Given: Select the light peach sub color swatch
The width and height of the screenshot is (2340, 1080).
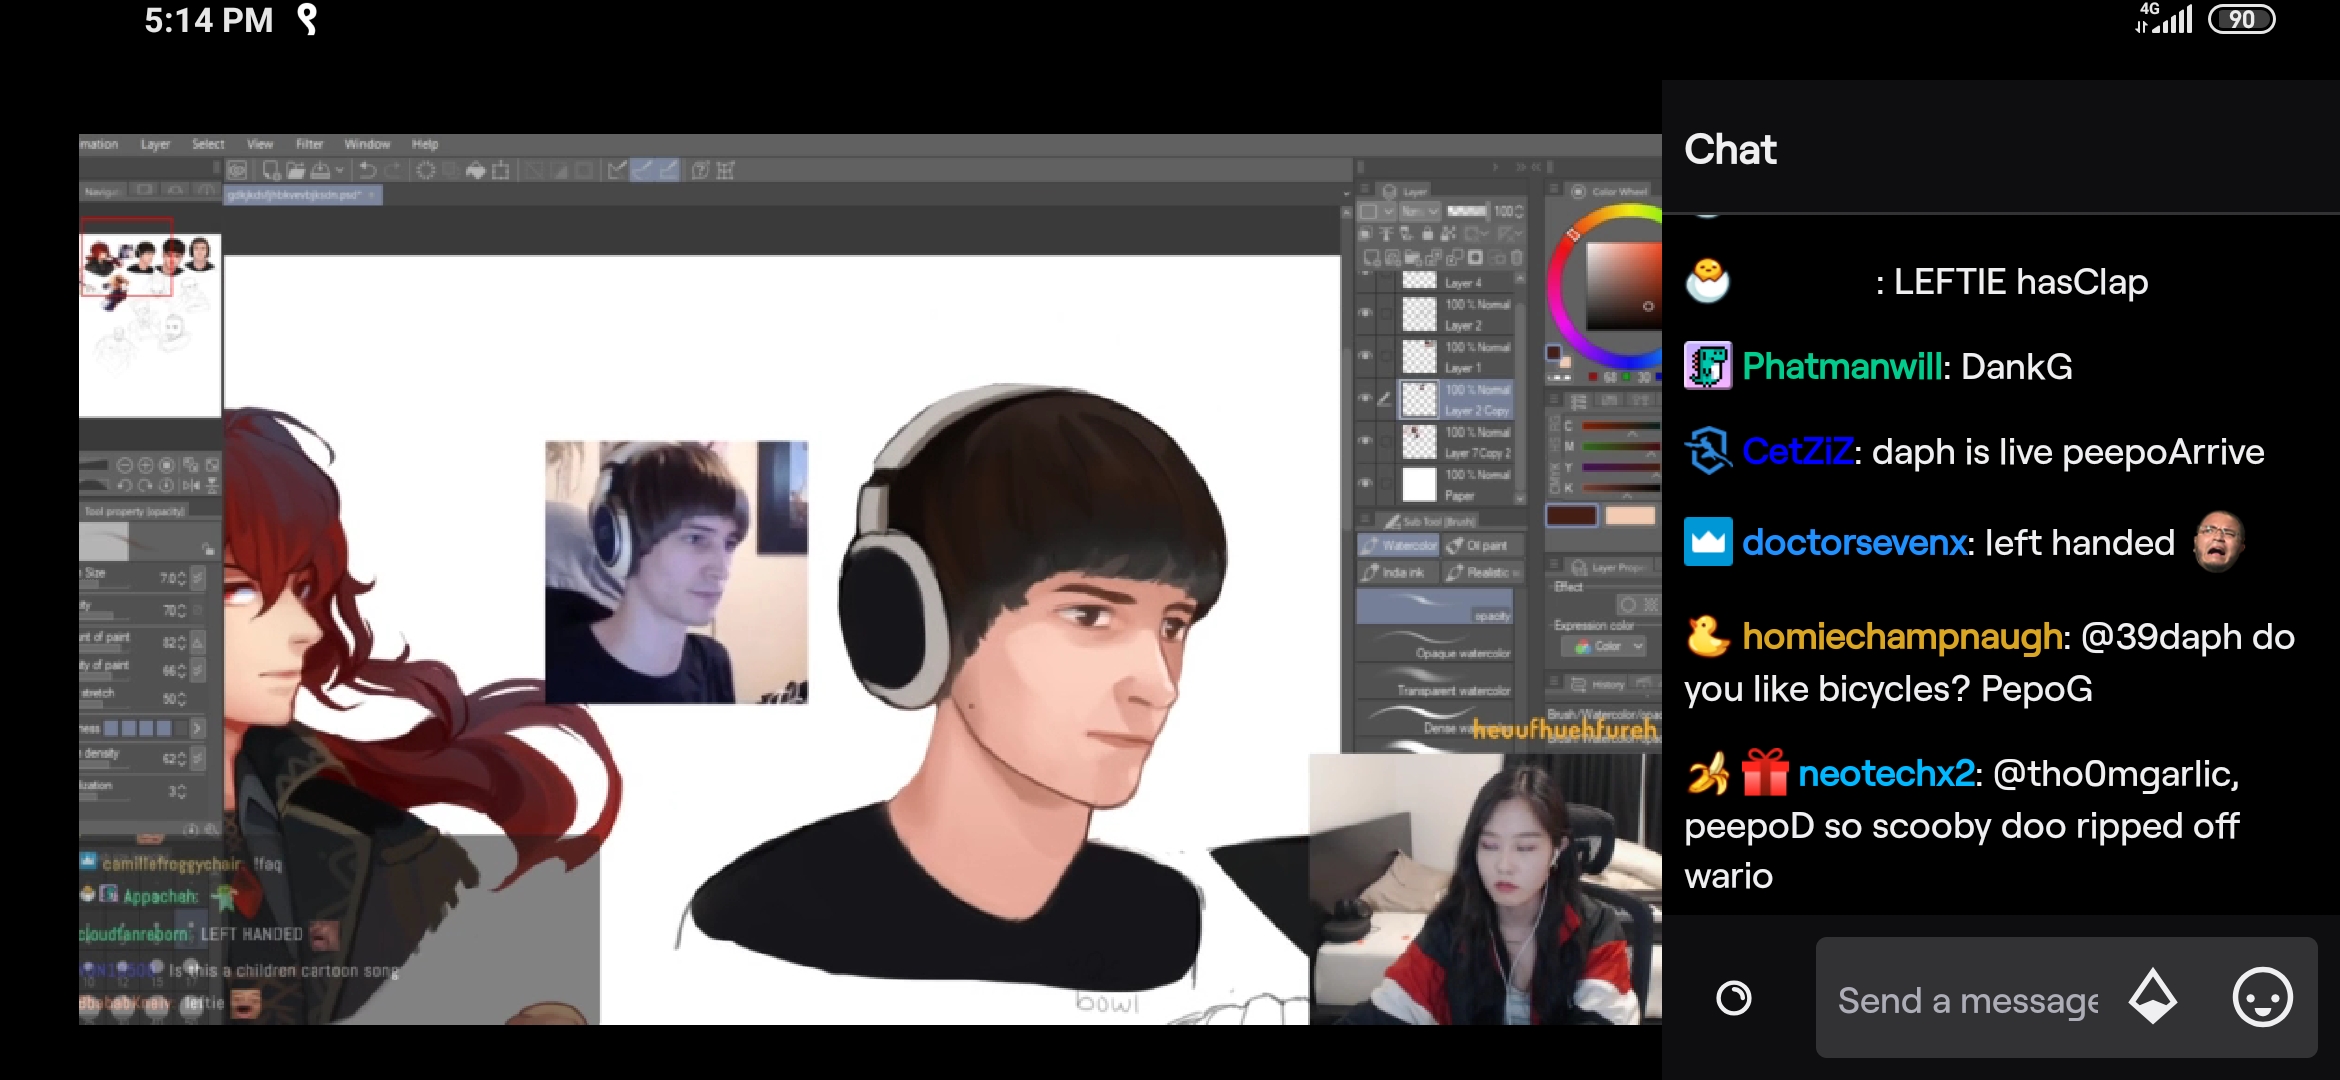Looking at the screenshot, I should point(1629,516).
